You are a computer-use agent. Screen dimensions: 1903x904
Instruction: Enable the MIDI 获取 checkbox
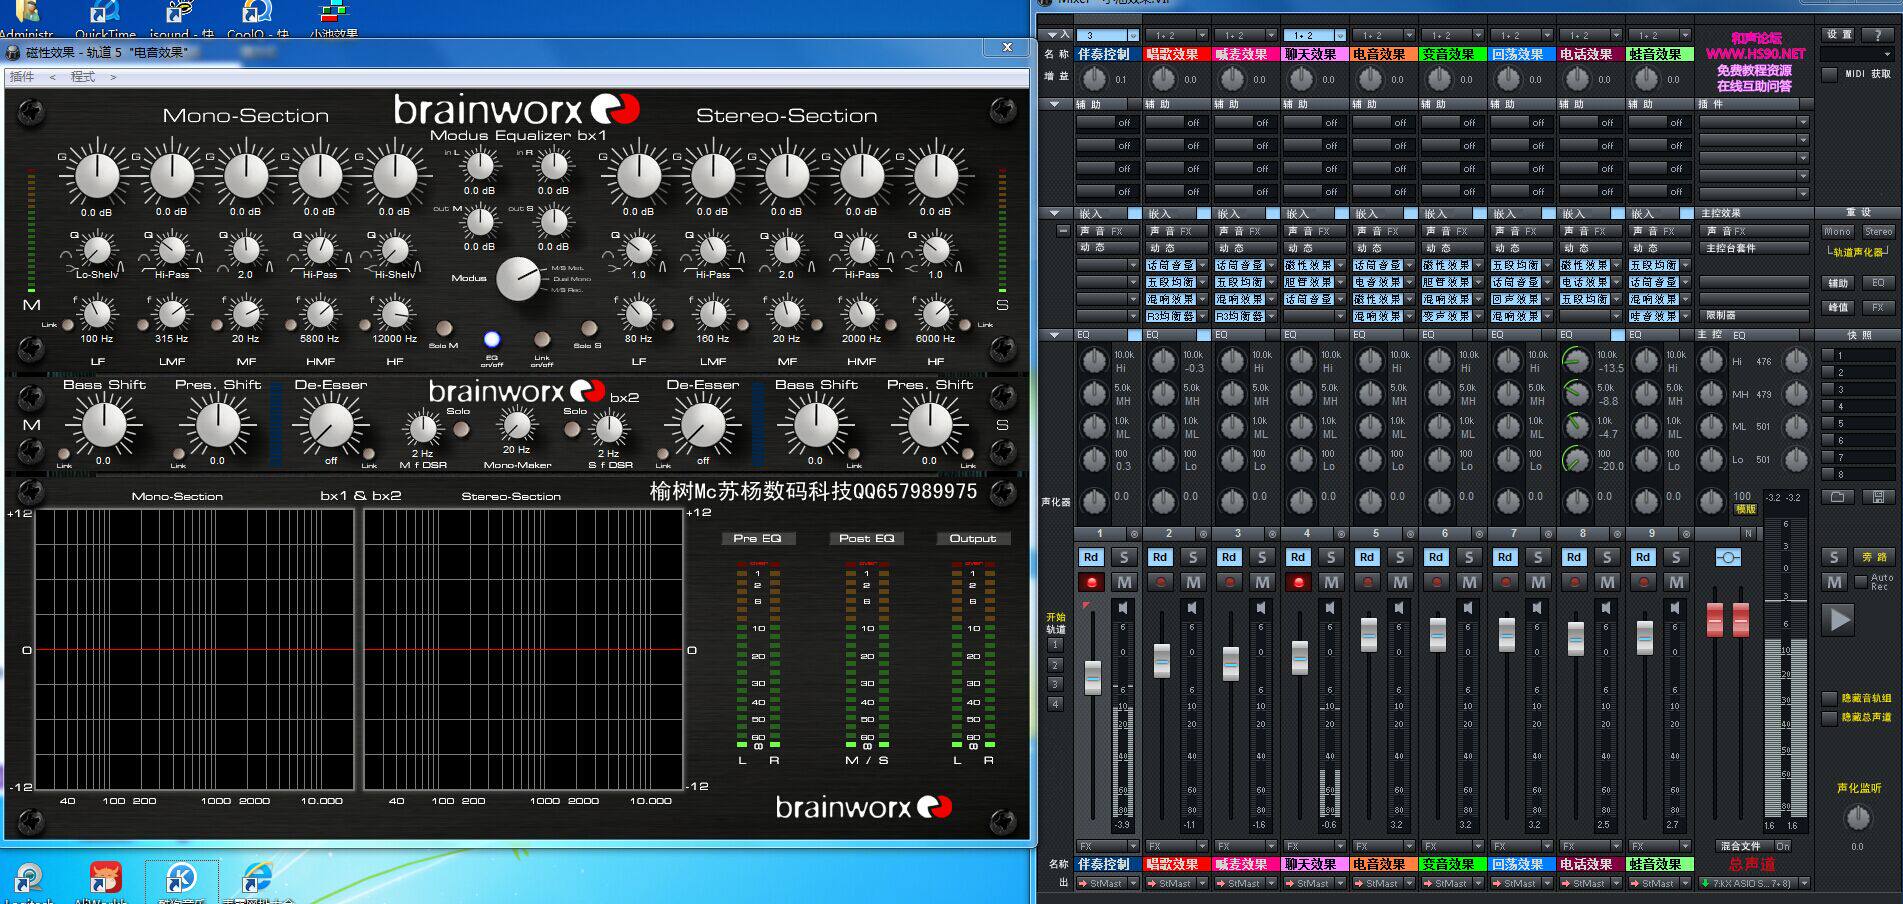pos(1830,75)
